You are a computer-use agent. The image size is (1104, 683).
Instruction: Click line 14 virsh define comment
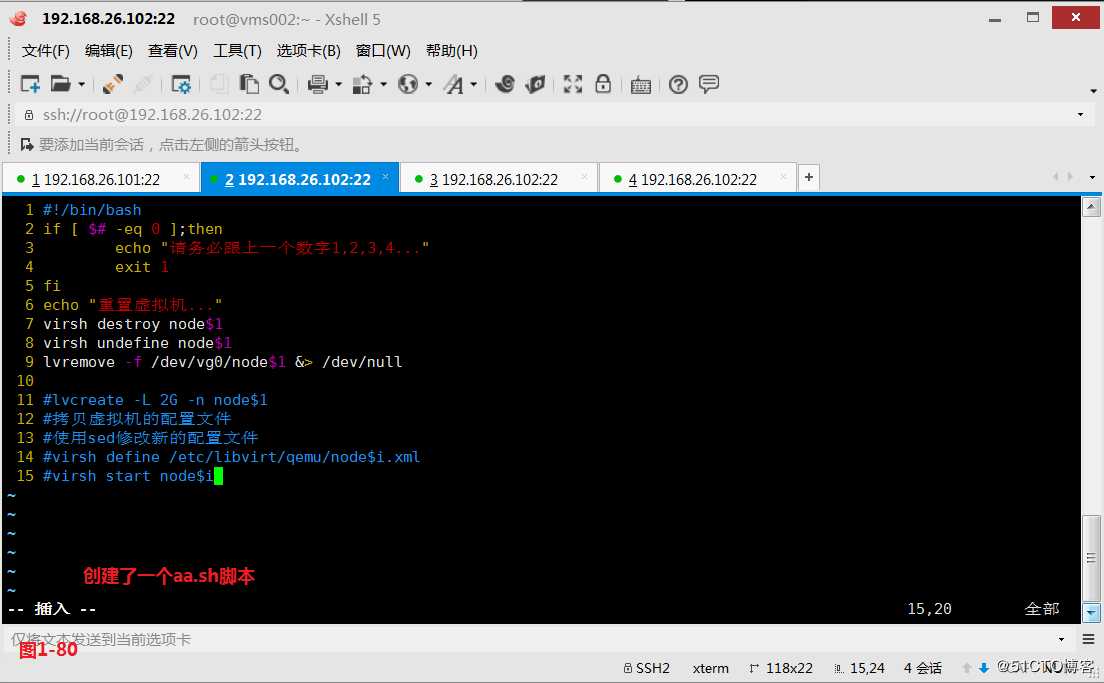point(232,457)
